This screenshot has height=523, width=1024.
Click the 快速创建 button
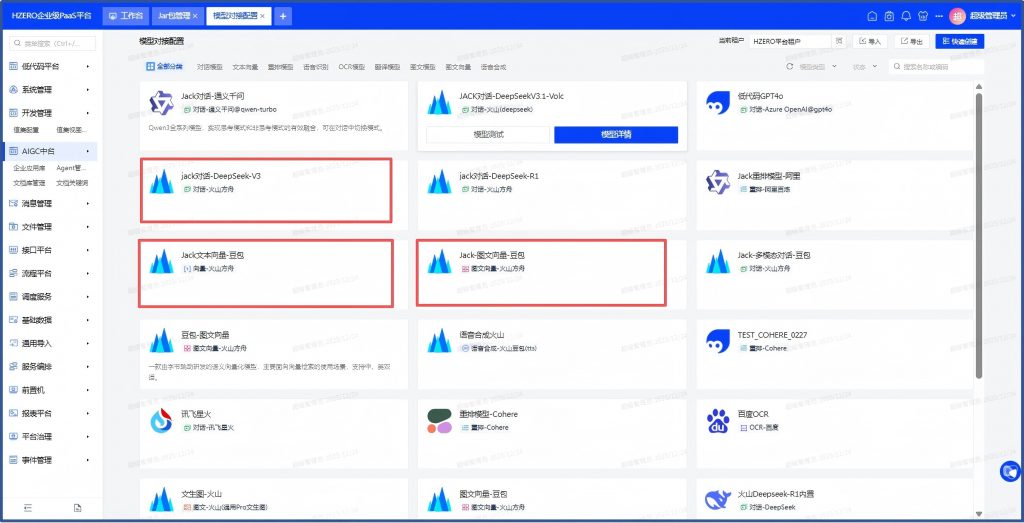959,41
